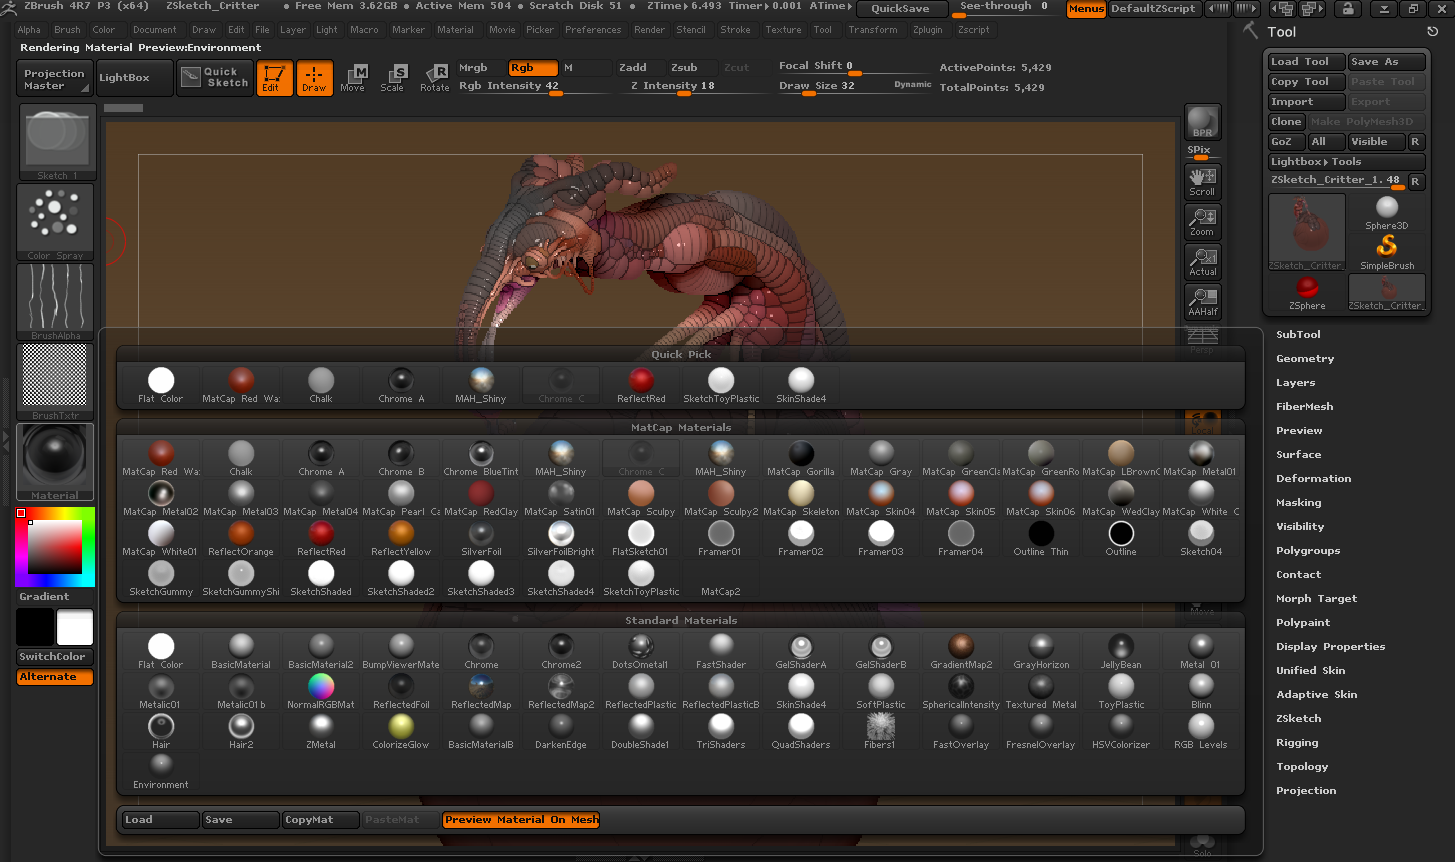Pick the GelShaderA material
This screenshot has height=862, width=1455.
(801, 652)
